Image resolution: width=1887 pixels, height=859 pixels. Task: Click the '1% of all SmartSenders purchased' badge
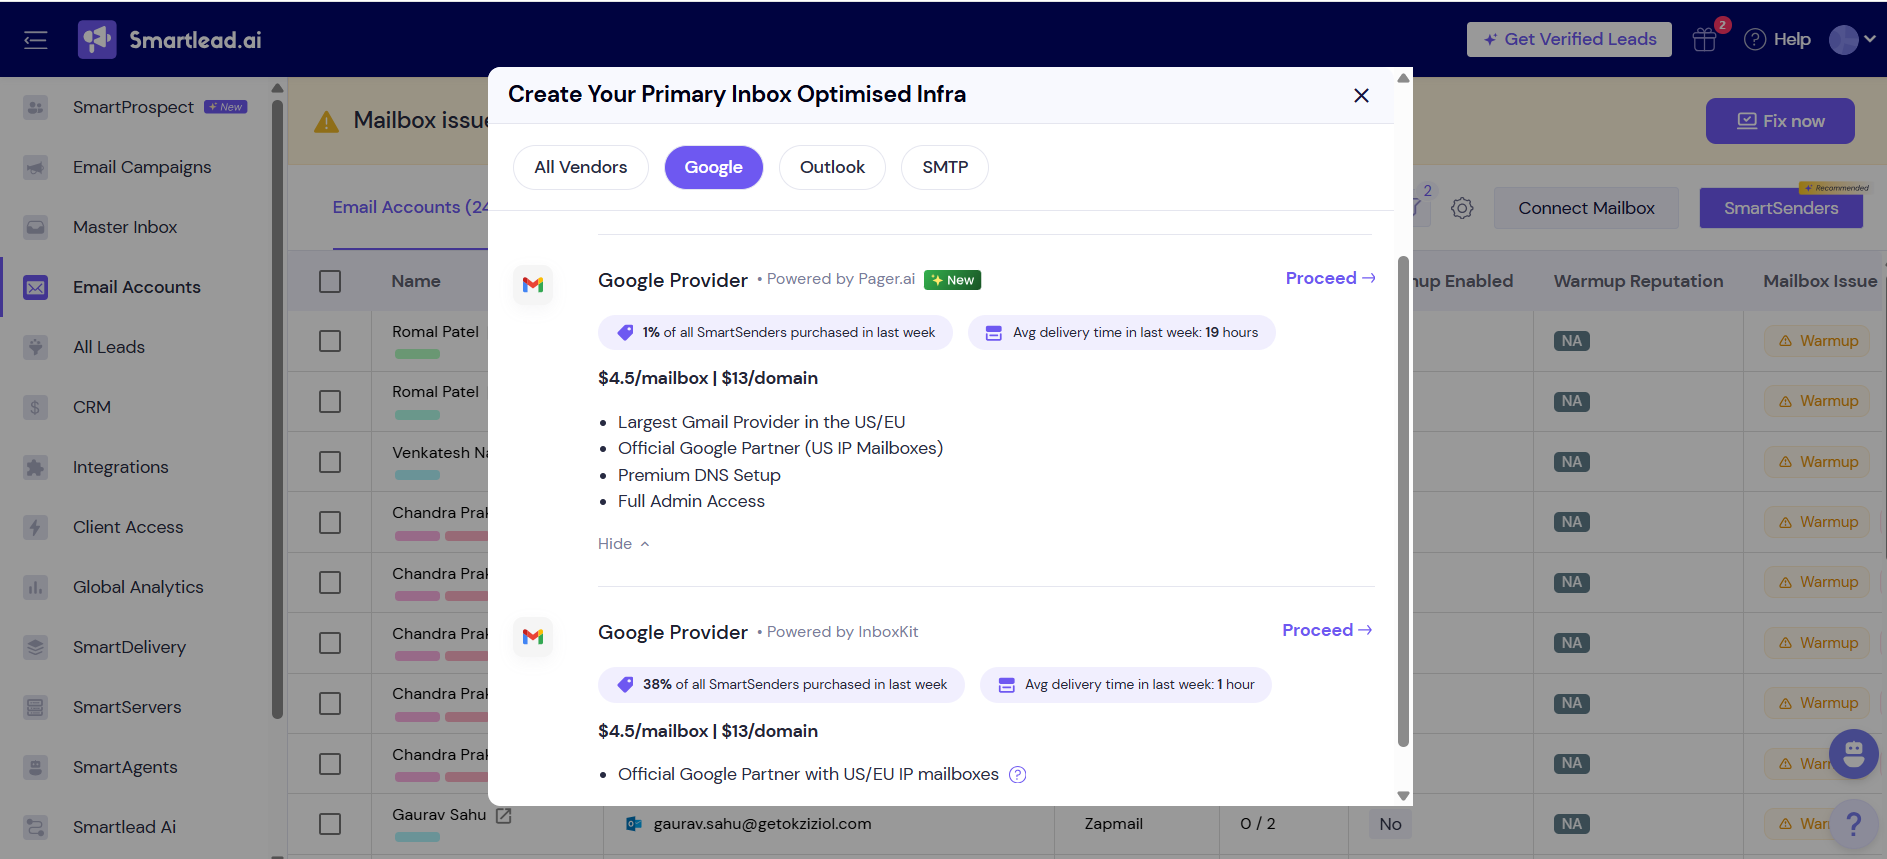(775, 333)
